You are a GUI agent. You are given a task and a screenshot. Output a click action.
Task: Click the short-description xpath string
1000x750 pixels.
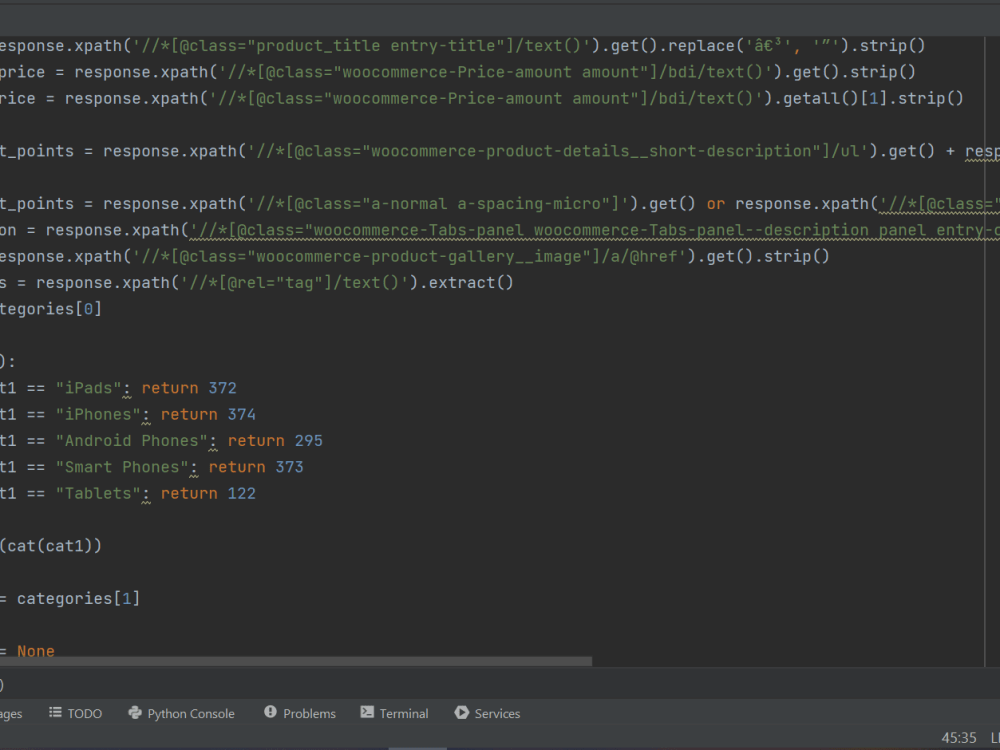(557, 151)
